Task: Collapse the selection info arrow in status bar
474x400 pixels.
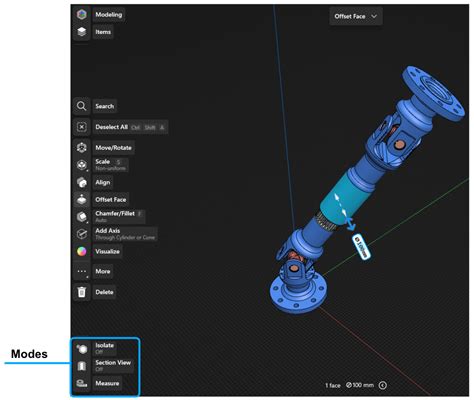Action: click(x=383, y=385)
